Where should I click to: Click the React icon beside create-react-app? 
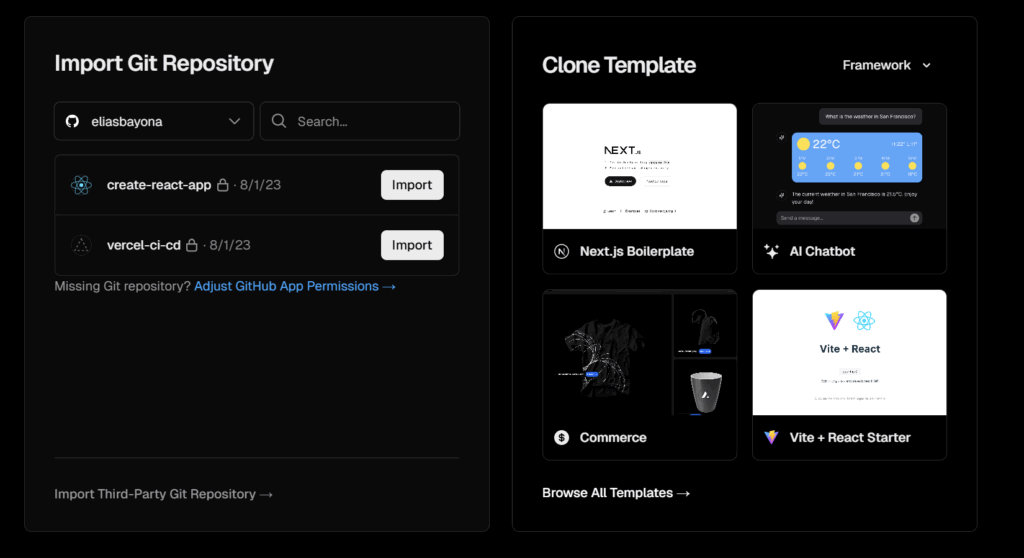pyautogui.click(x=82, y=185)
